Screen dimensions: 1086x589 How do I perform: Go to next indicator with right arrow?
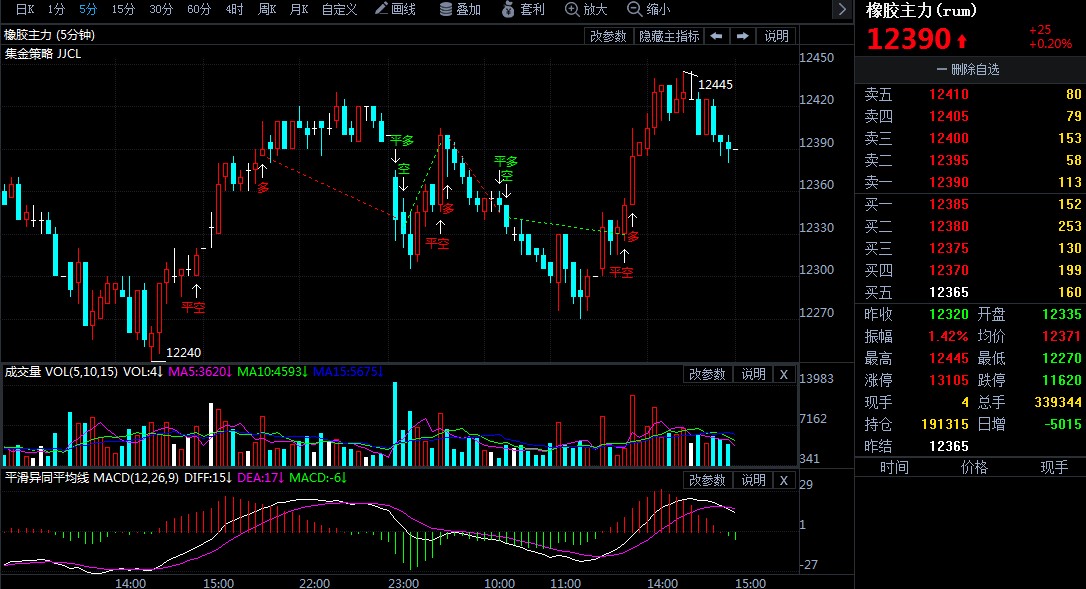[742, 36]
